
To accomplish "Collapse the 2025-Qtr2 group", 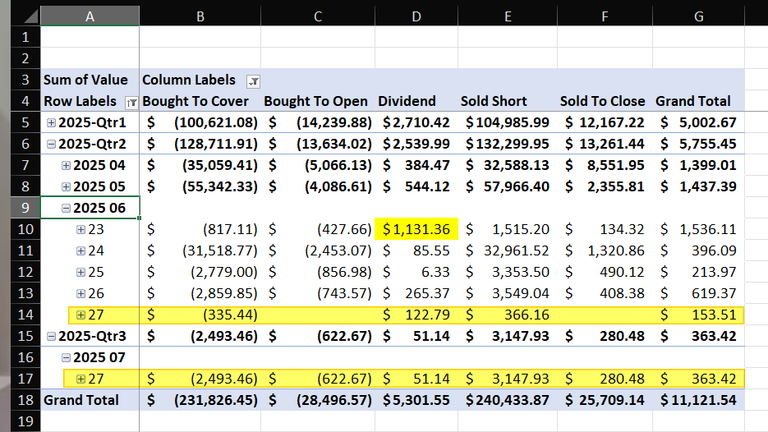I will point(51,144).
